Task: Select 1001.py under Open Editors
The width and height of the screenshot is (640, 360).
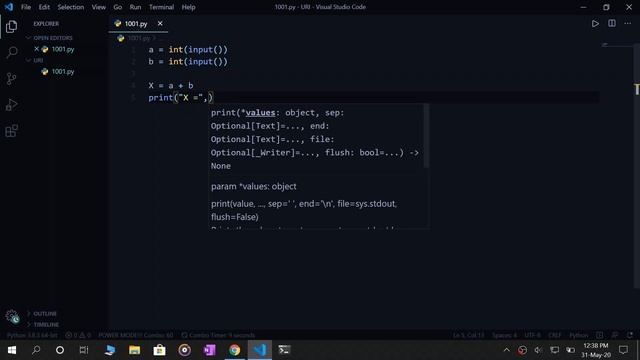Action: (63, 49)
